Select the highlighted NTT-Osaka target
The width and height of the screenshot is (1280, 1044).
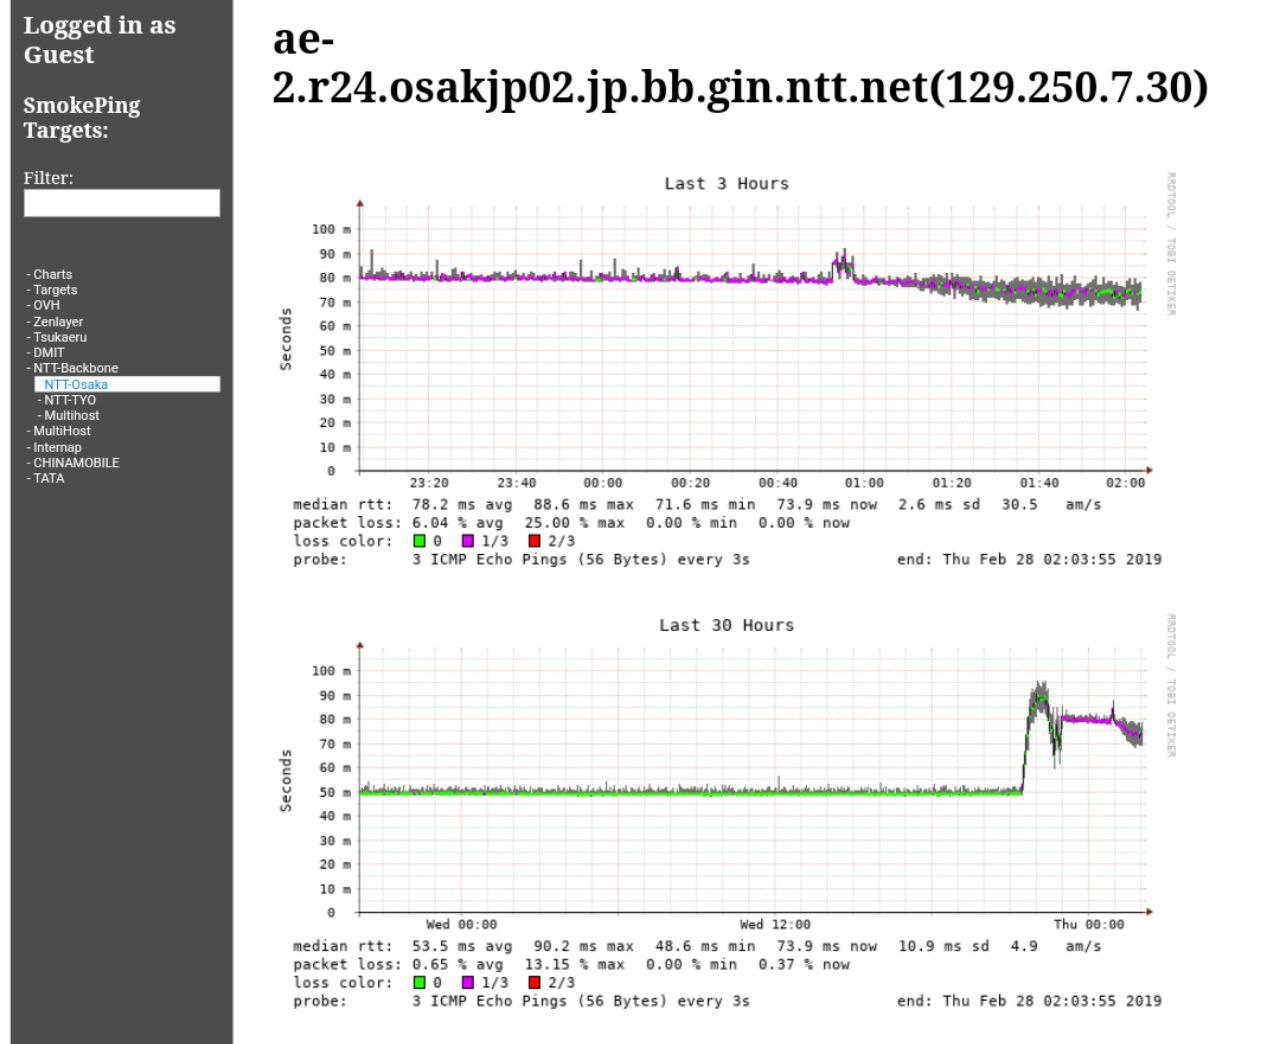pos(76,384)
